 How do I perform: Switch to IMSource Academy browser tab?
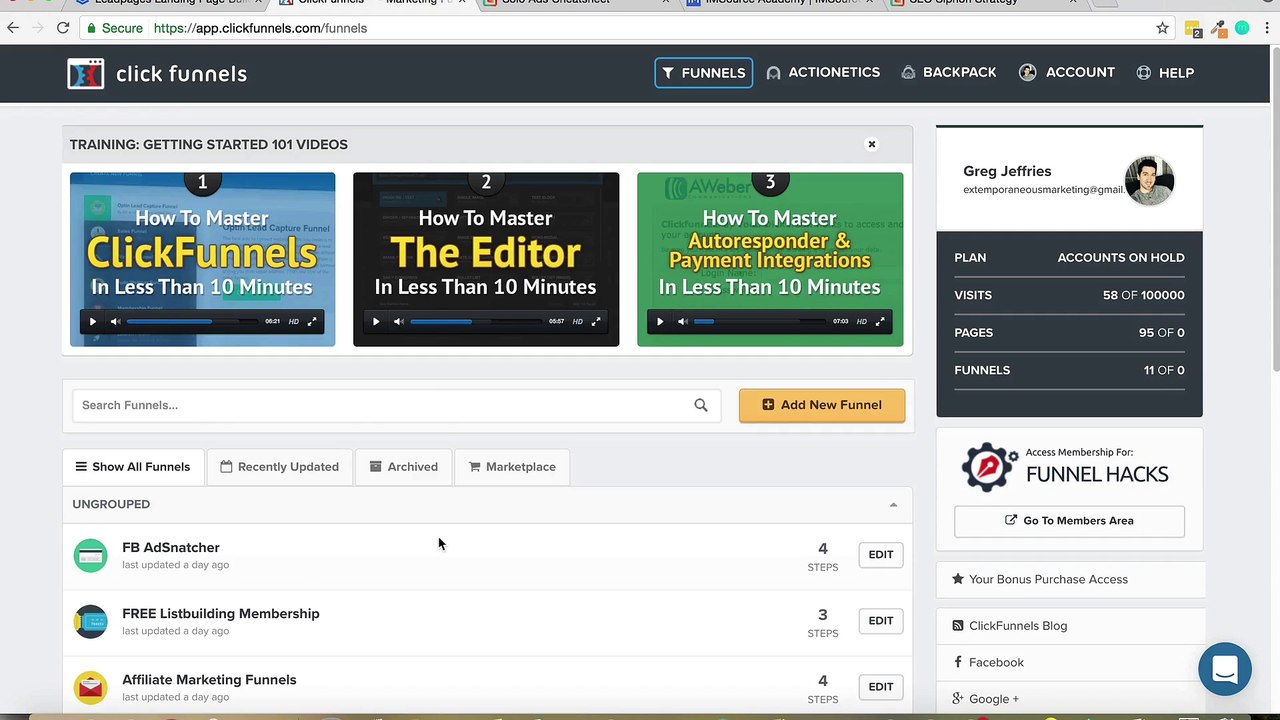tap(779, 2)
